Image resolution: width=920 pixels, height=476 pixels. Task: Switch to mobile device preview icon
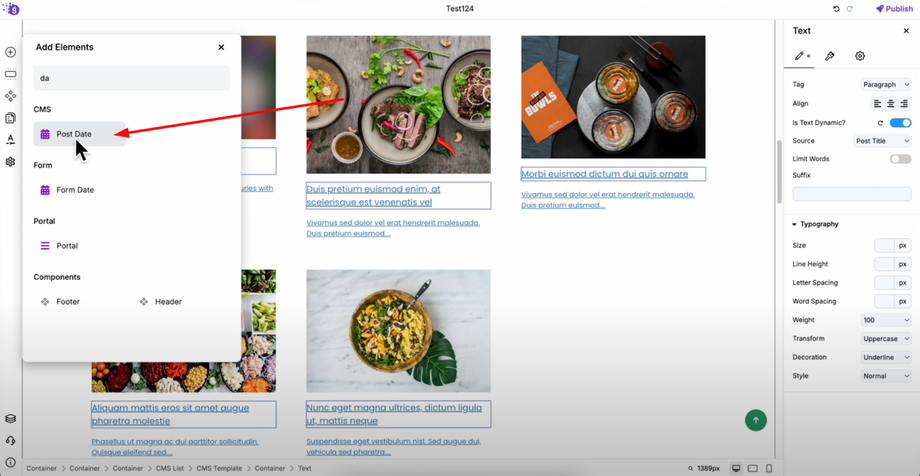click(x=769, y=468)
